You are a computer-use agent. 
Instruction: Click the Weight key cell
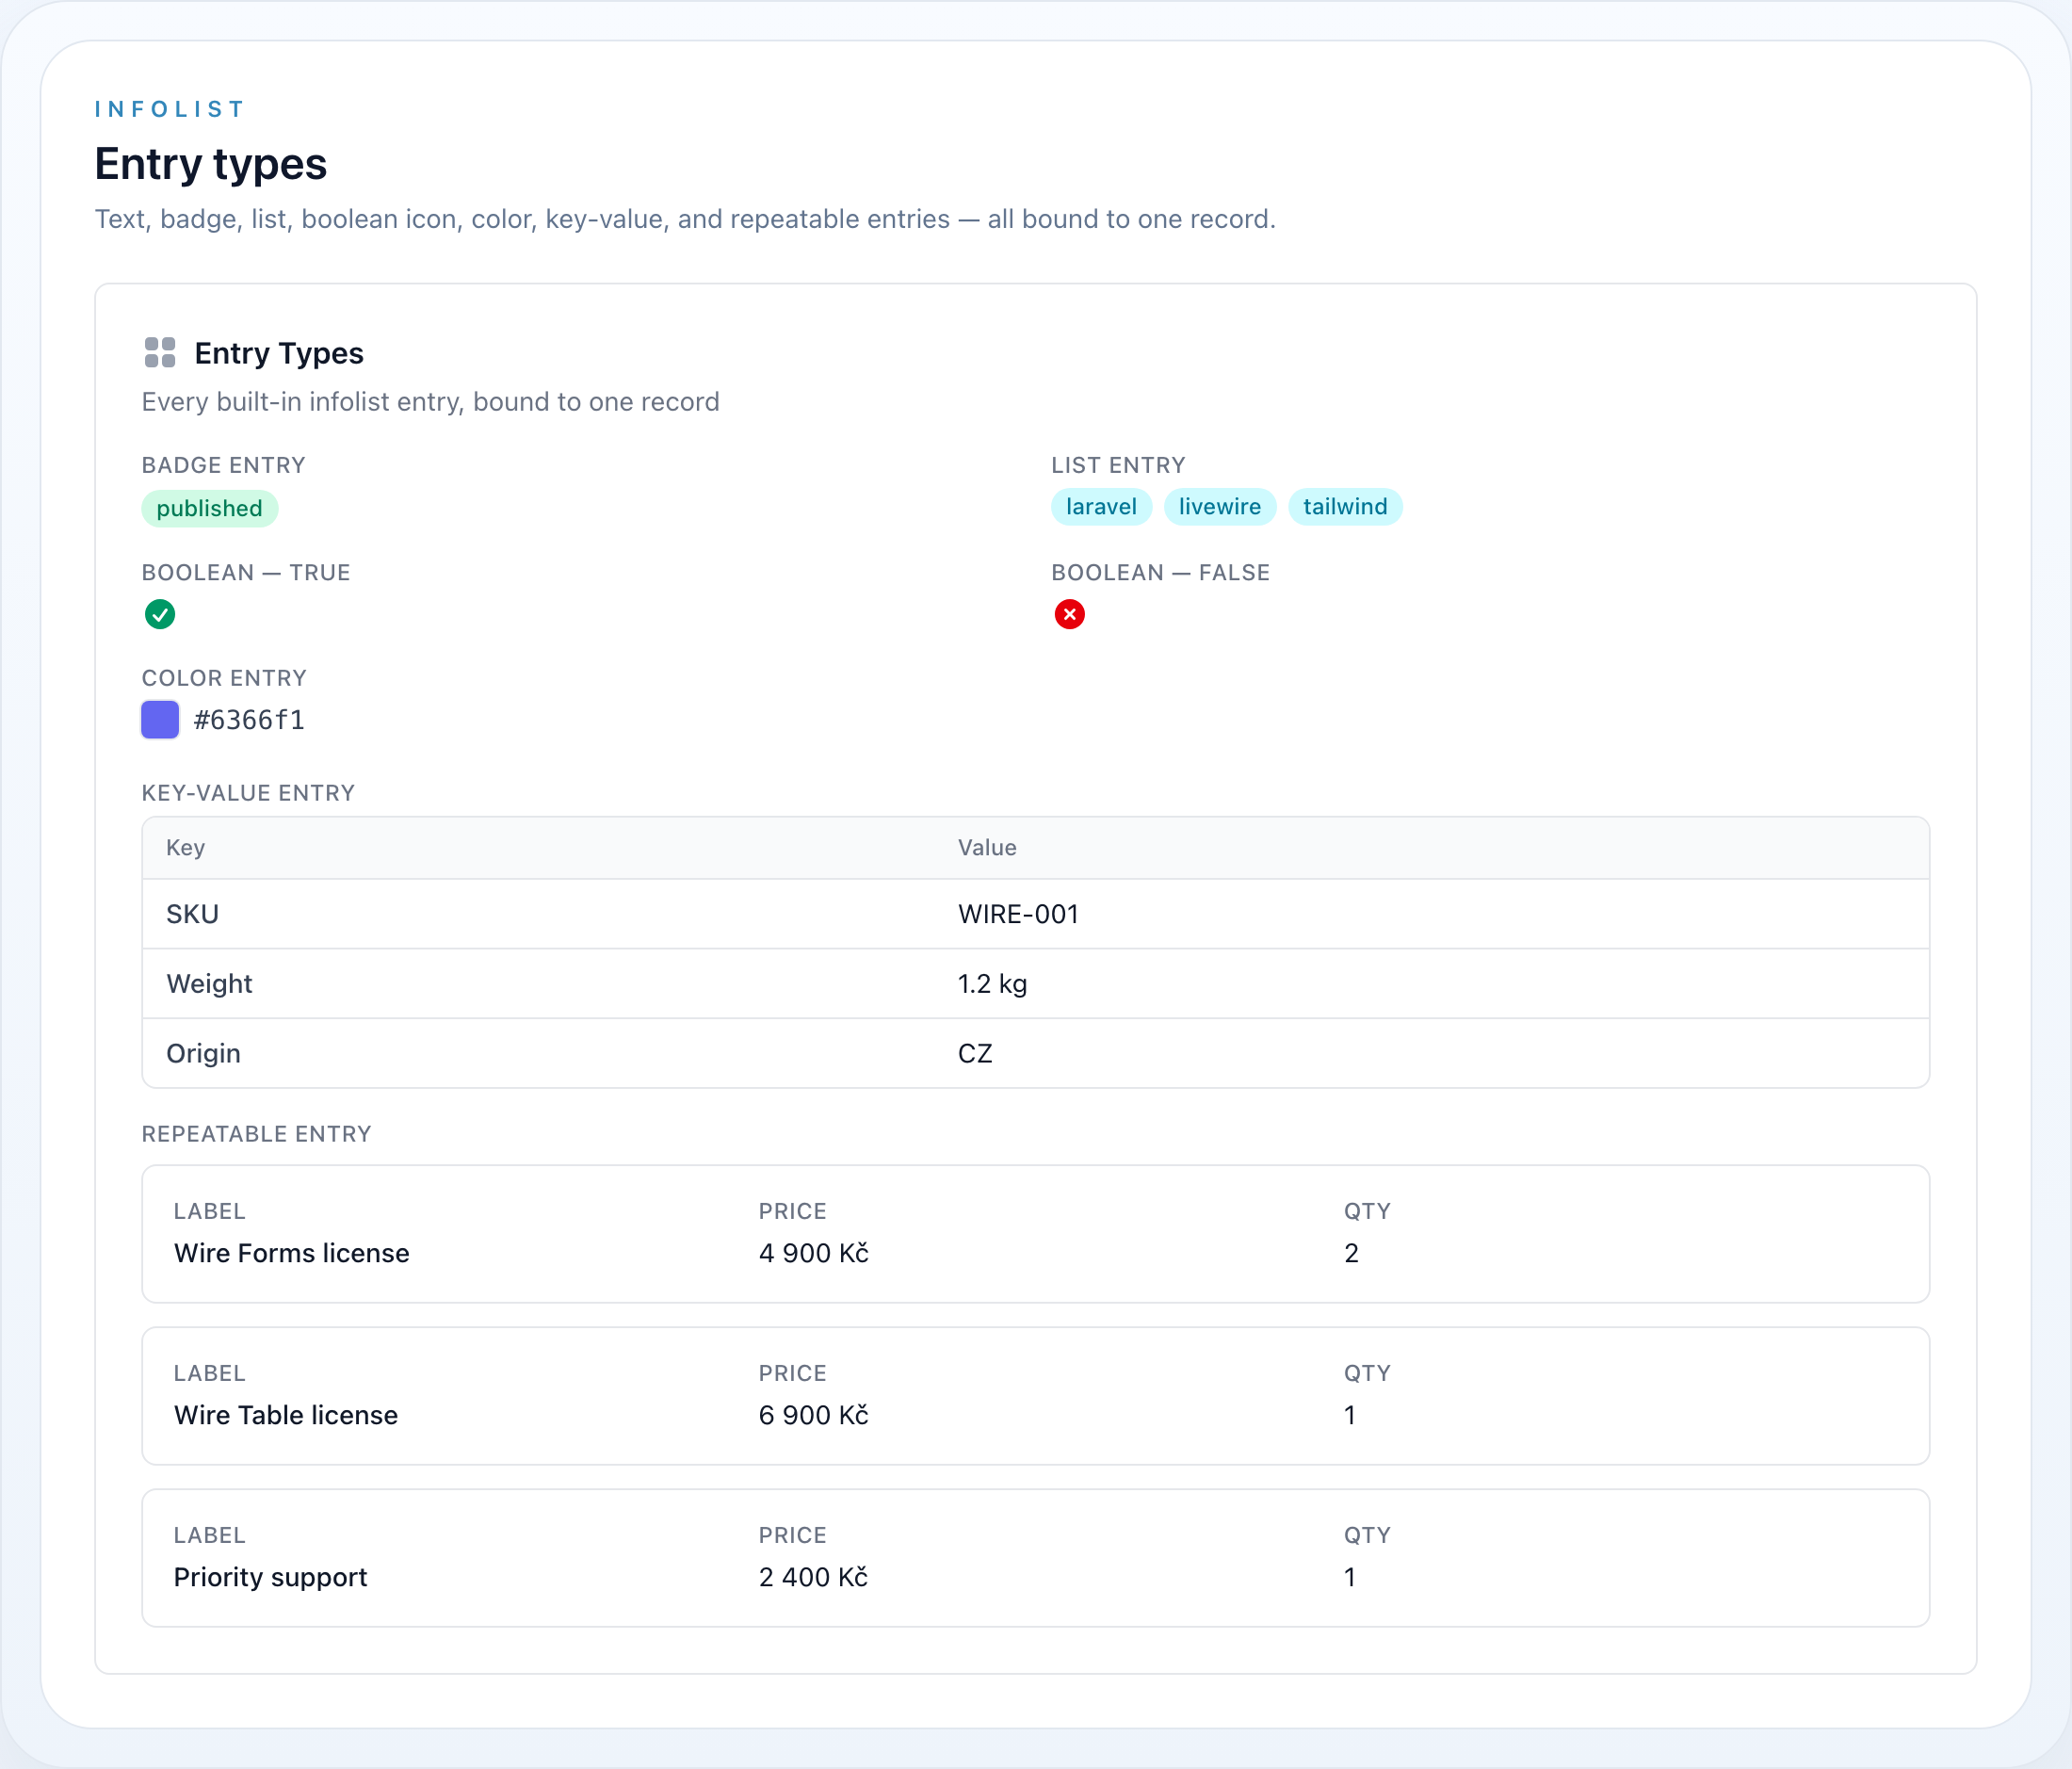[209, 984]
